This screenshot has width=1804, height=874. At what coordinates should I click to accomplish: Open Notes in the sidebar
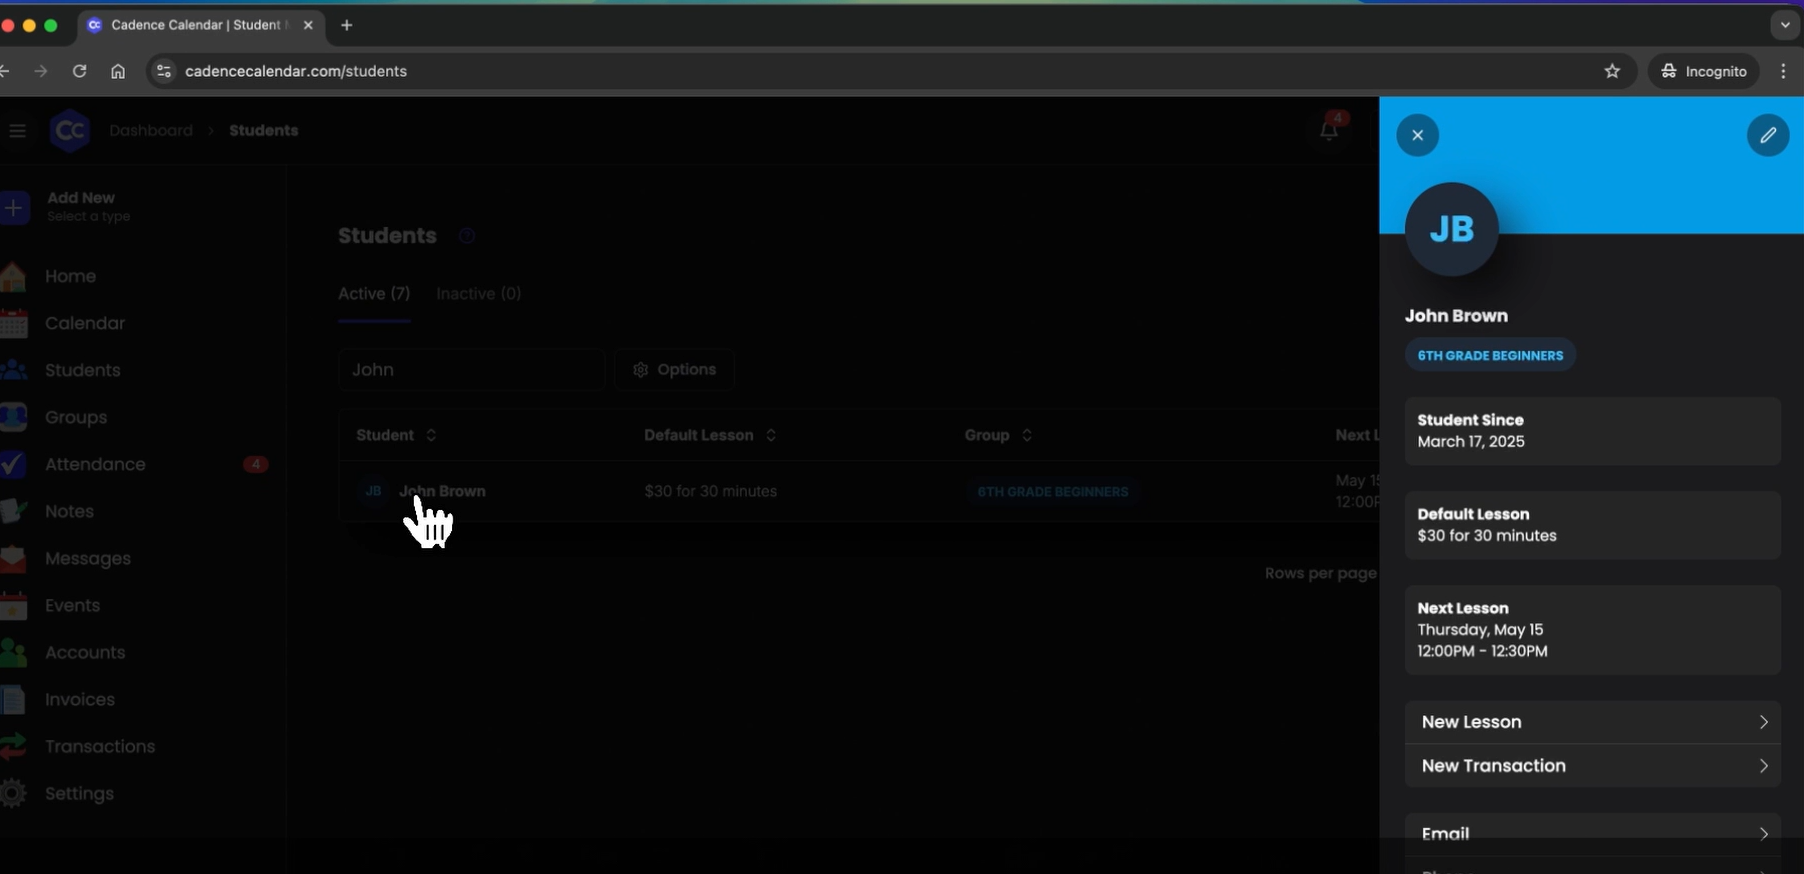[x=69, y=511]
